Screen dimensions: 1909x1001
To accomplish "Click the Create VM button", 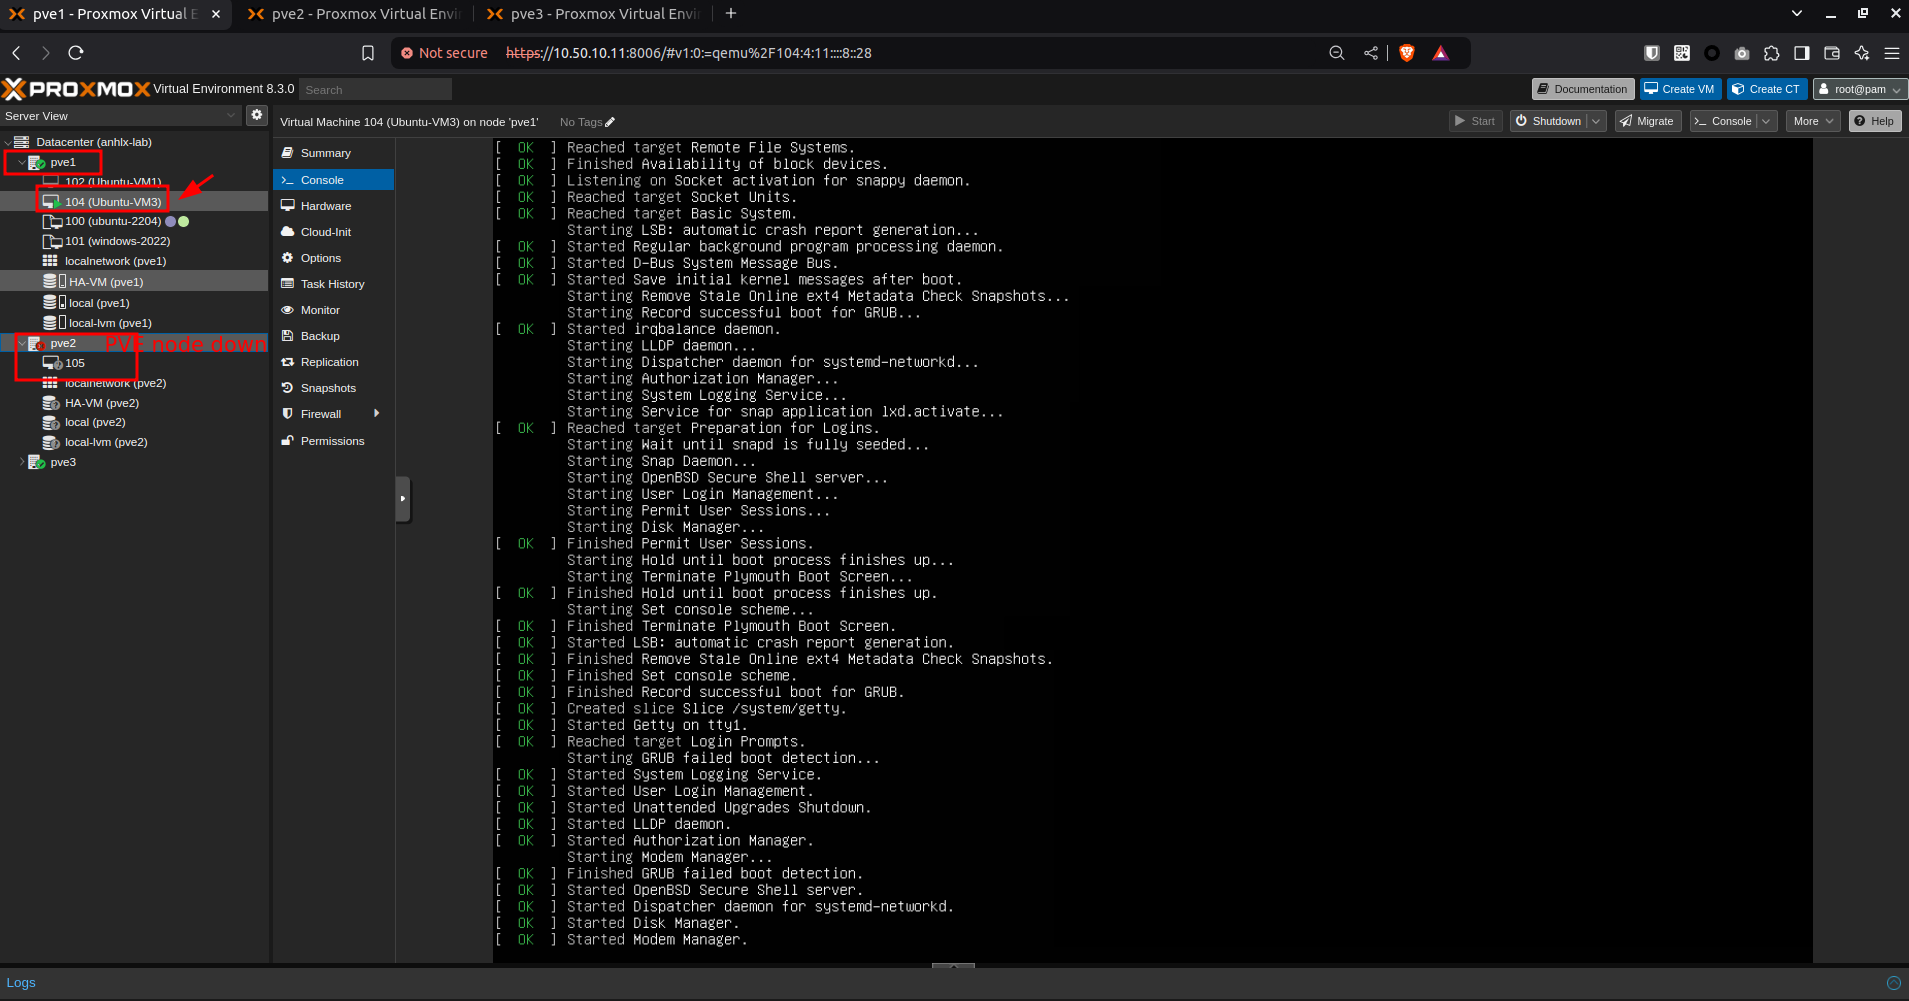I will coord(1680,89).
